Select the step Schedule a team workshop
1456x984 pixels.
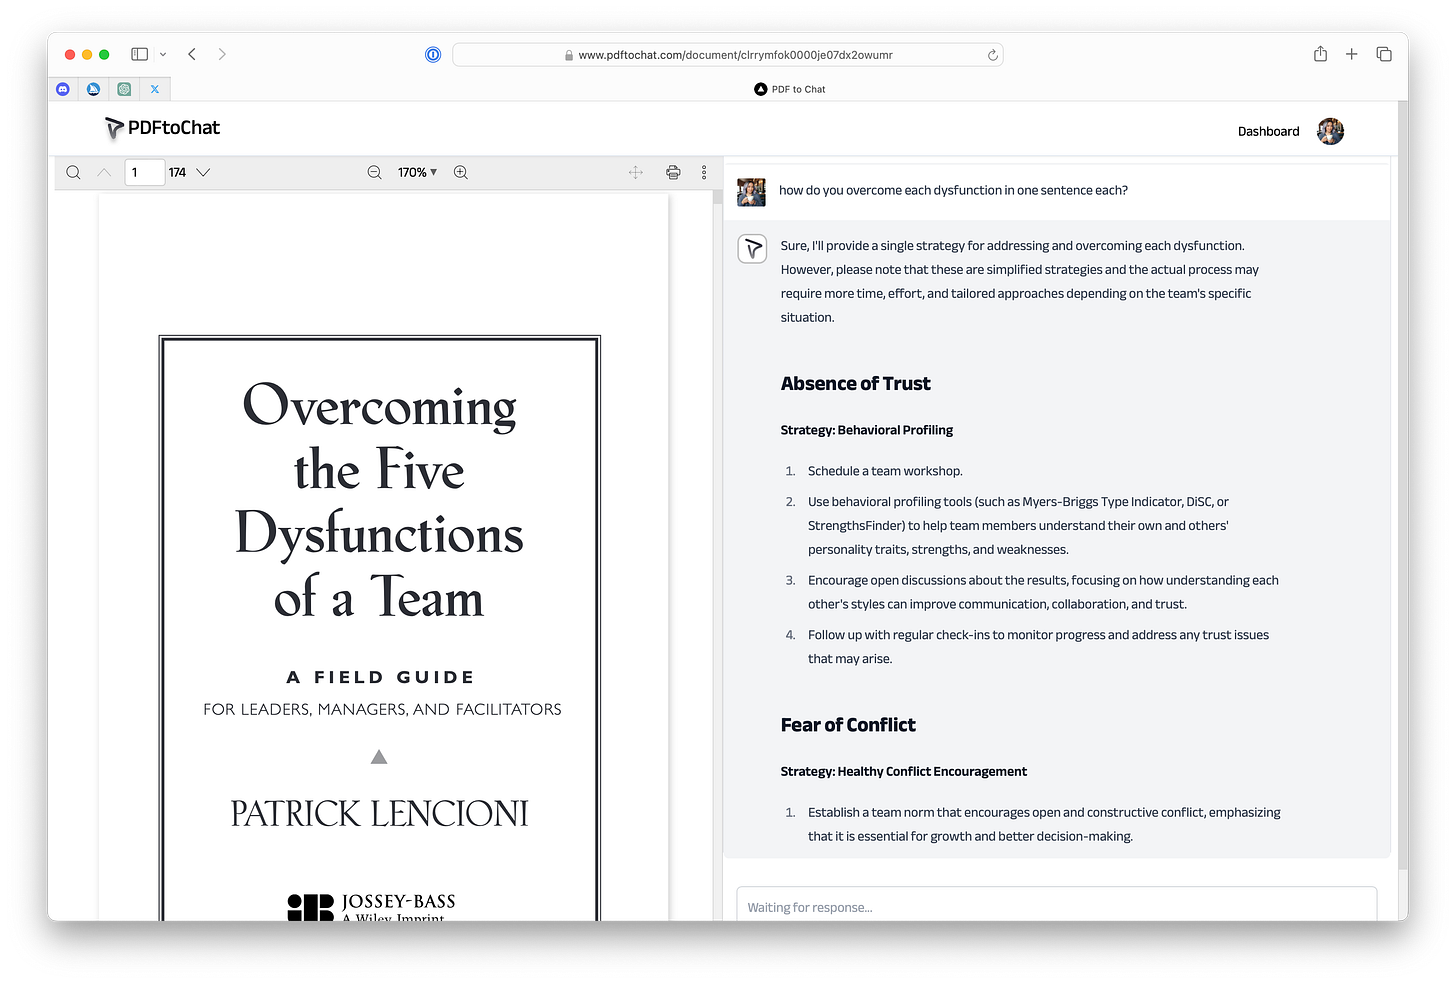(x=885, y=471)
